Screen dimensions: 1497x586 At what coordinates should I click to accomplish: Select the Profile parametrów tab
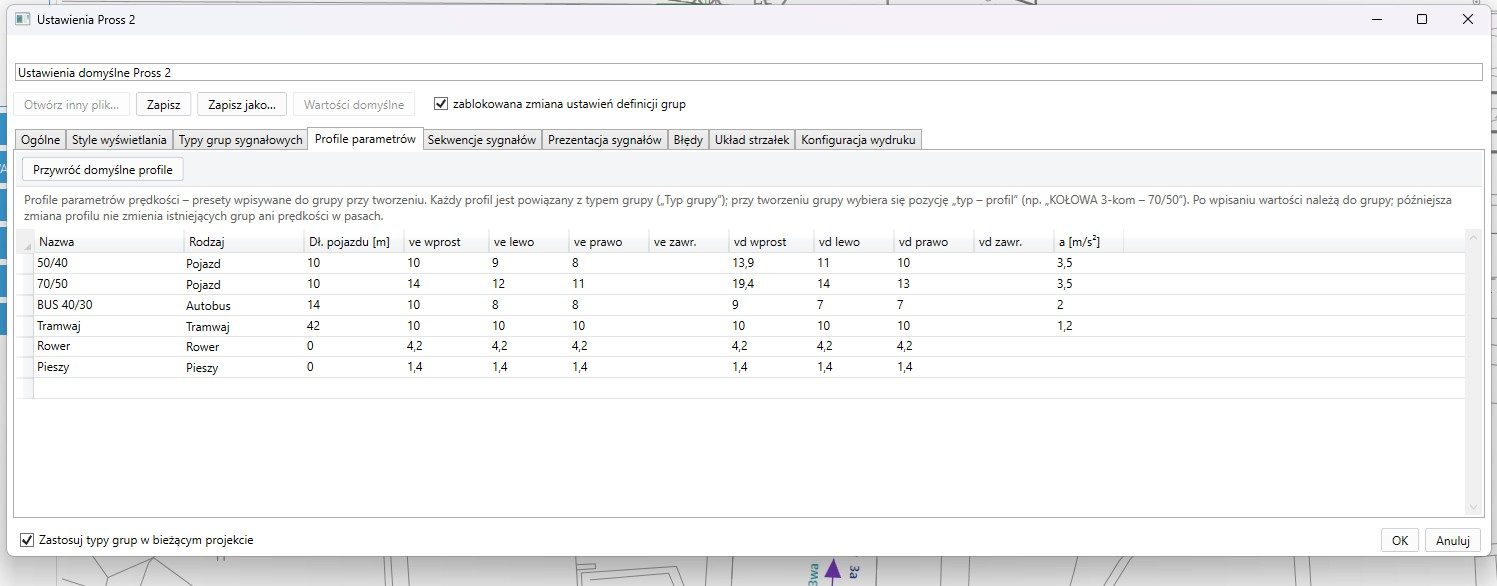(x=365, y=139)
